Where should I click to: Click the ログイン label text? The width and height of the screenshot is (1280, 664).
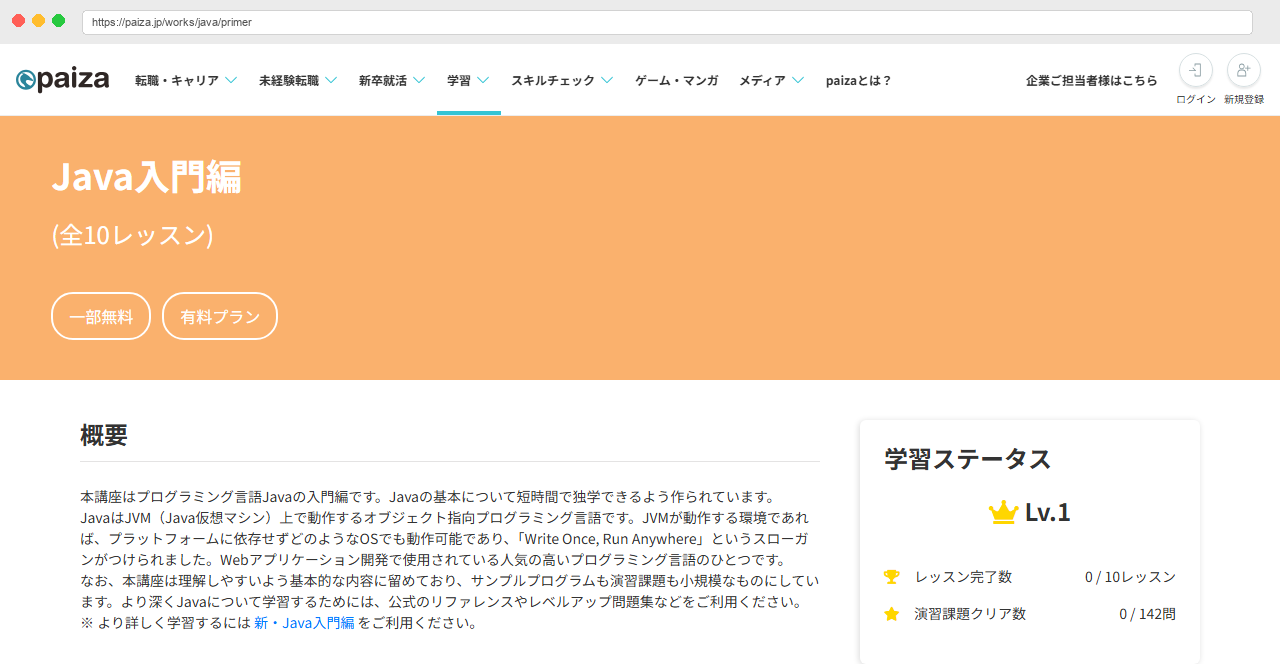pyautogui.click(x=1196, y=99)
